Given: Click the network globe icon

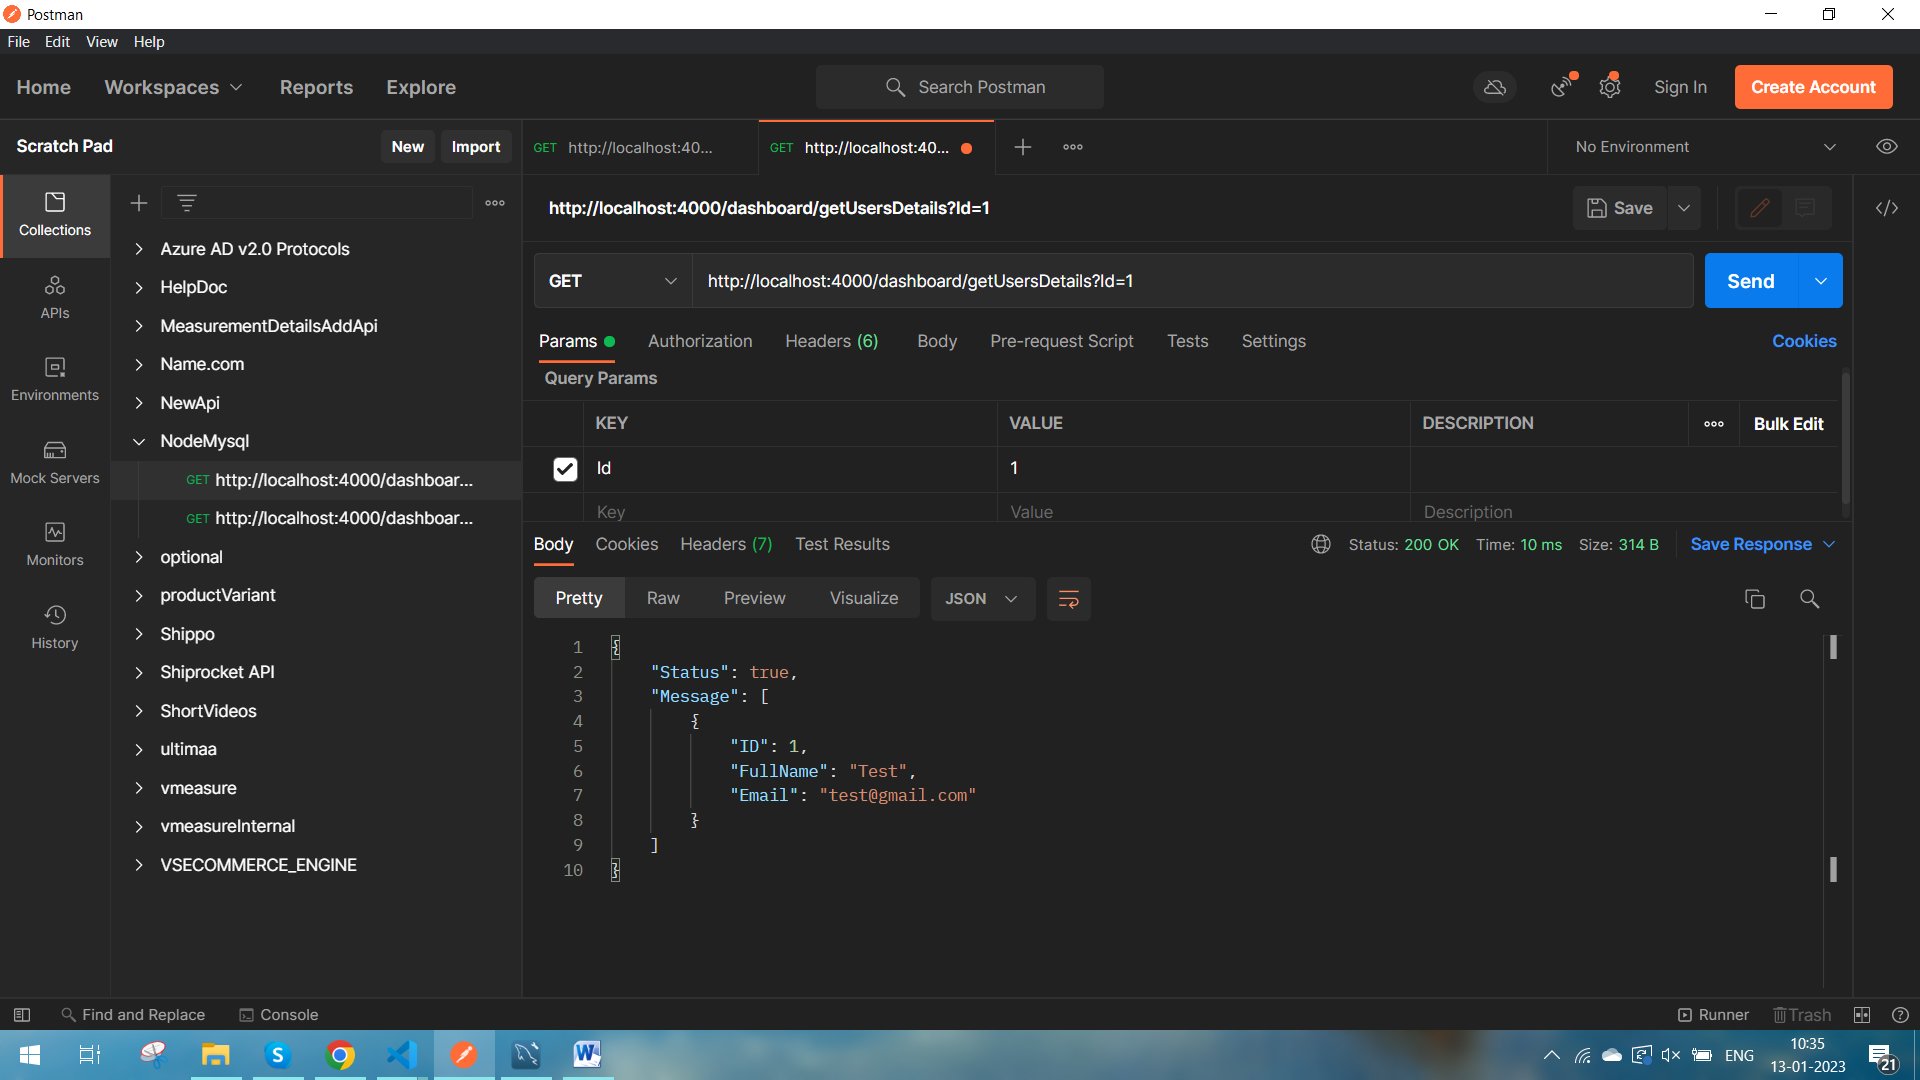Looking at the screenshot, I should 1321,544.
